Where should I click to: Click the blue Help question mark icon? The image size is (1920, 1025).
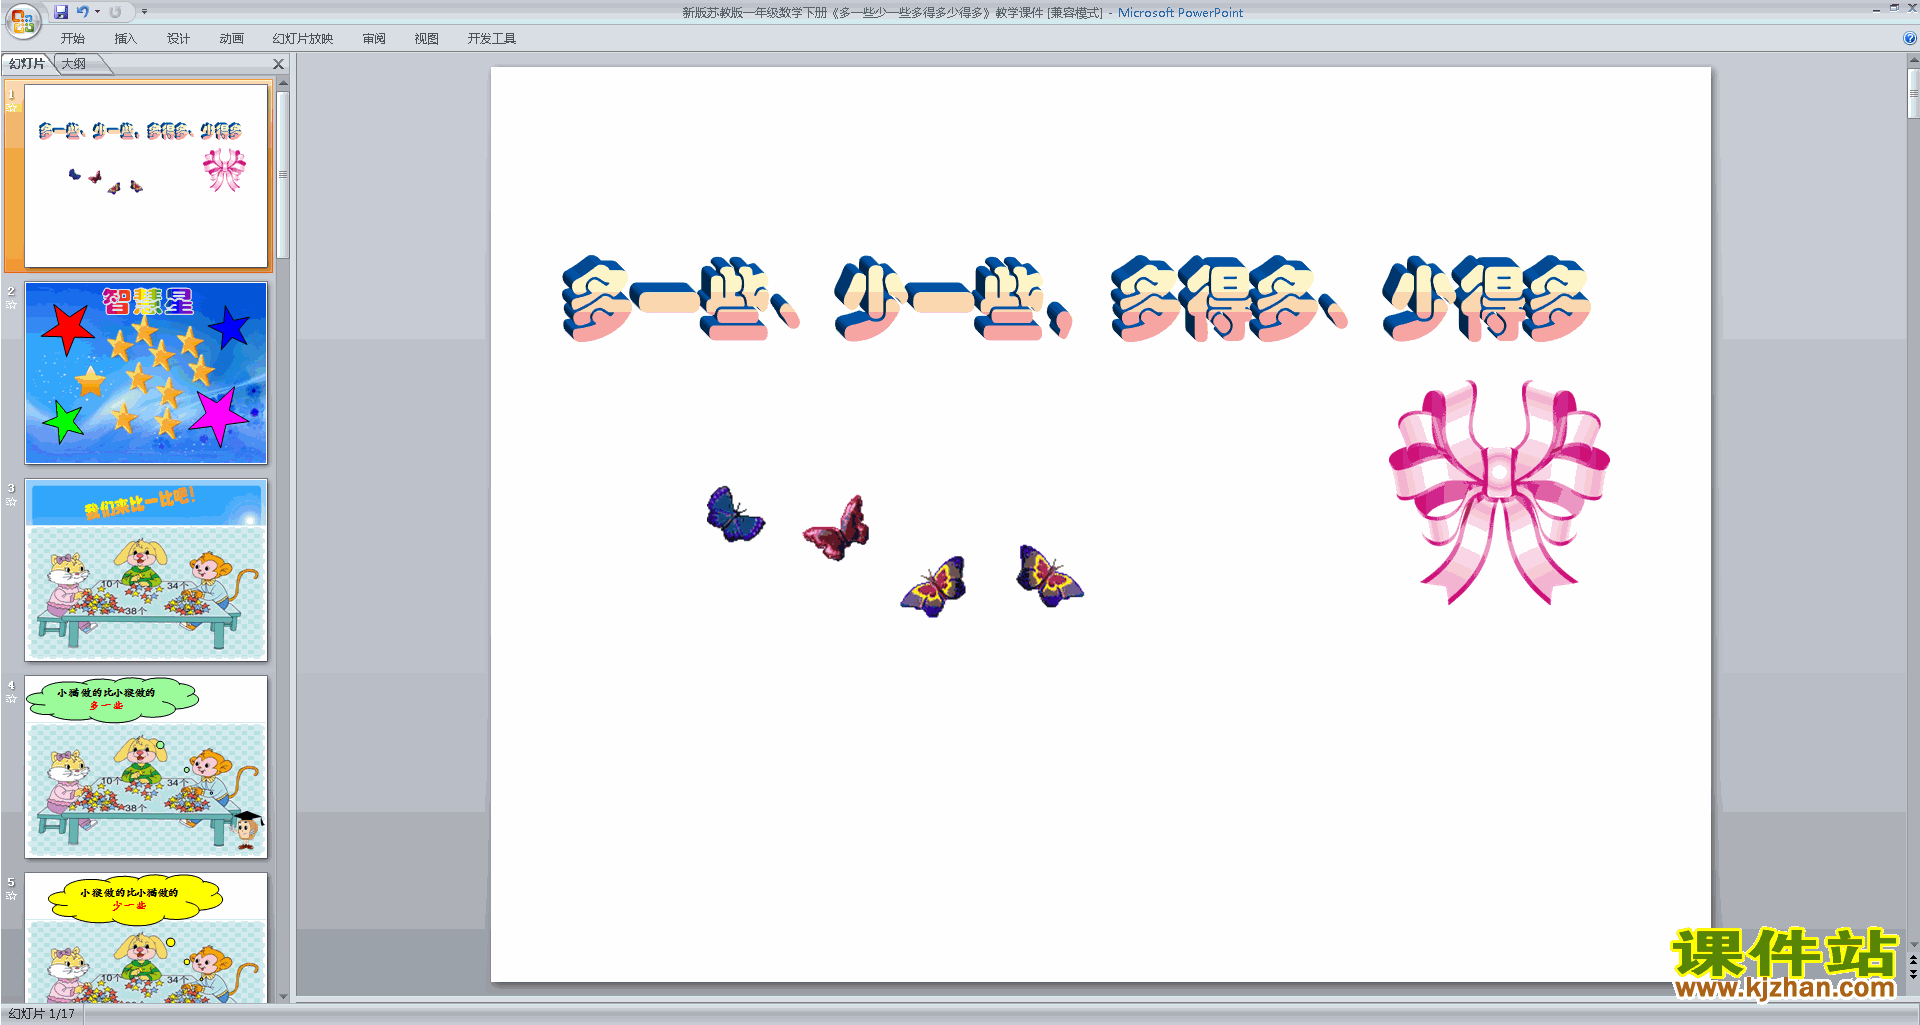pos(1910,39)
